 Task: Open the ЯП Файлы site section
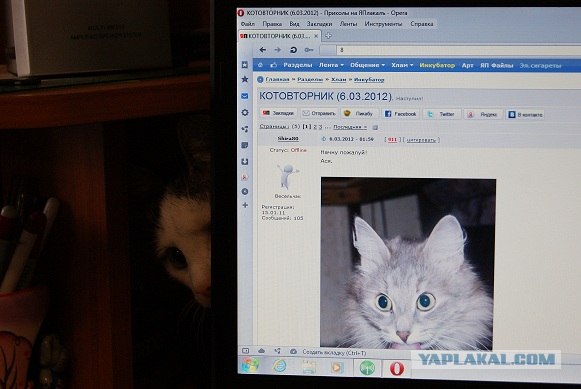[497, 66]
